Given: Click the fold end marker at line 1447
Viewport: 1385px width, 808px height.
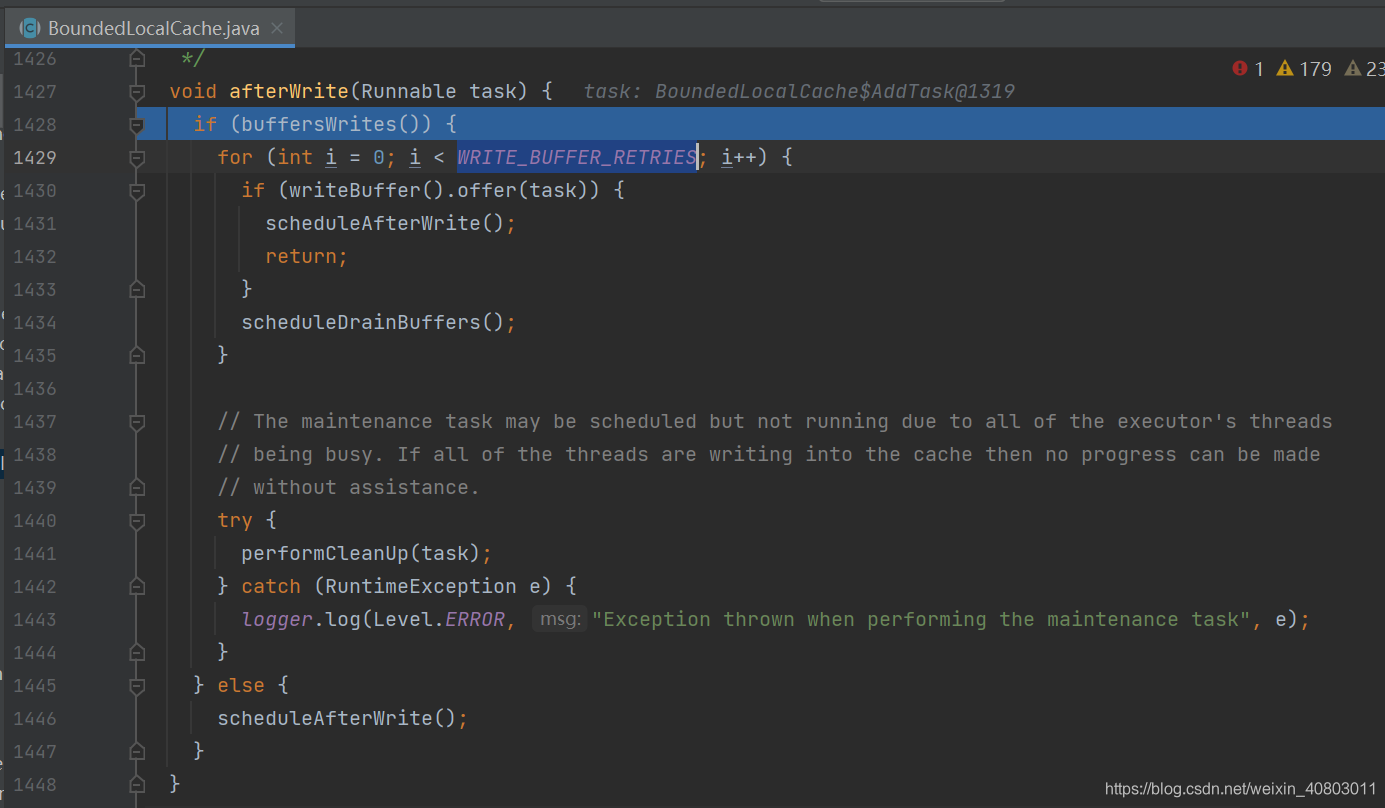Looking at the screenshot, I should 137,752.
